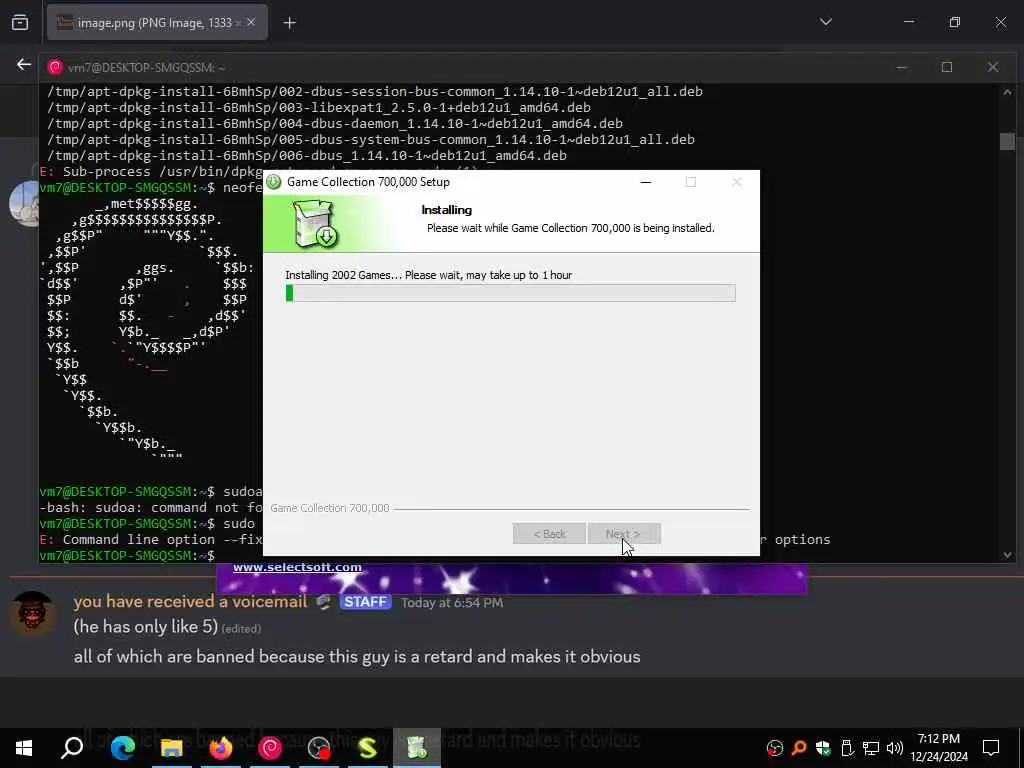
Task: Click the STAFF badge in chat
Action: 365,601
